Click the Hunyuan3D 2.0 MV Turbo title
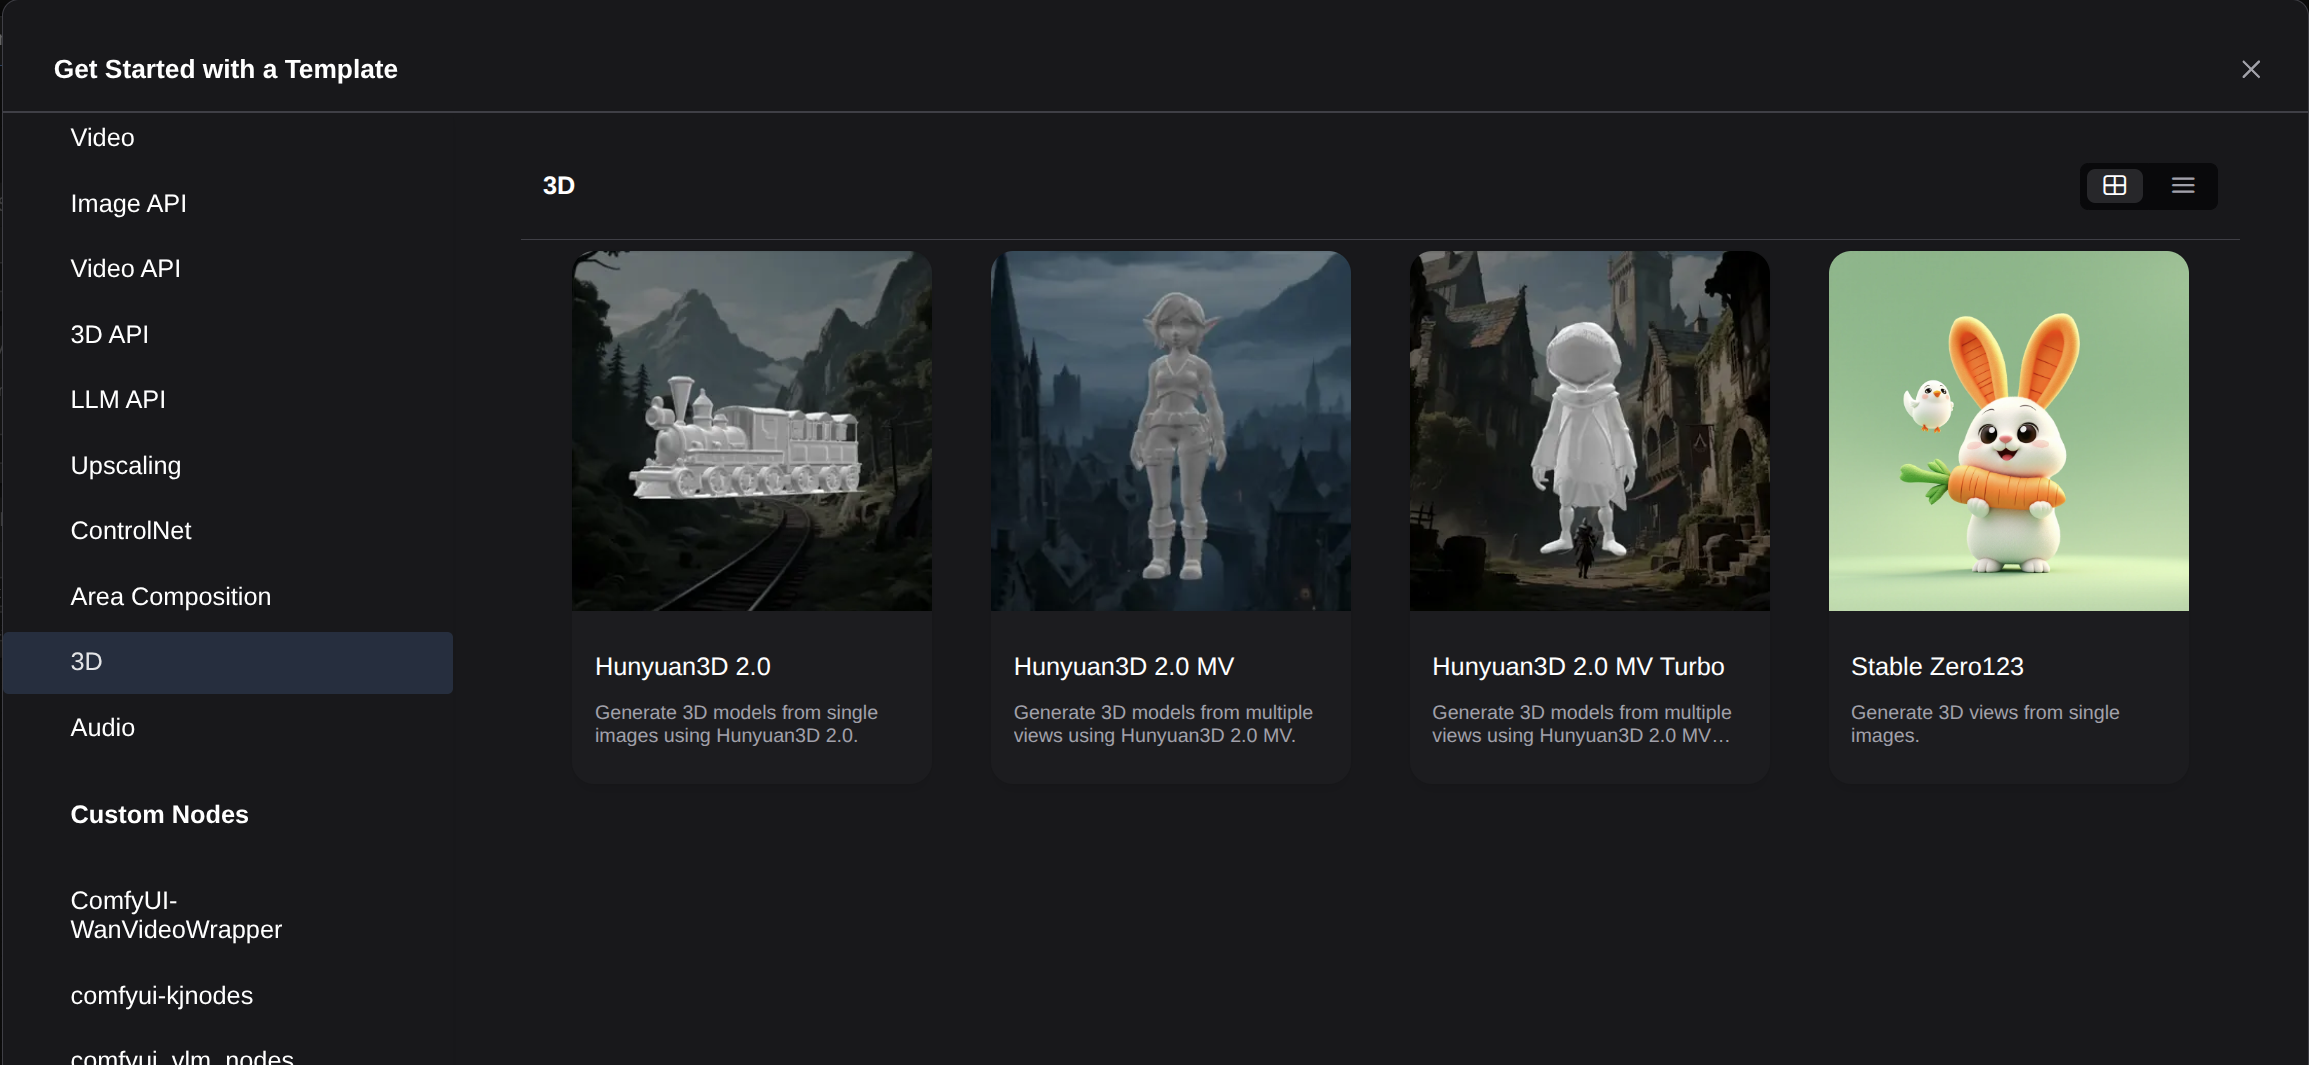The image size is (2309, 1065). (x=1578, y=667)
